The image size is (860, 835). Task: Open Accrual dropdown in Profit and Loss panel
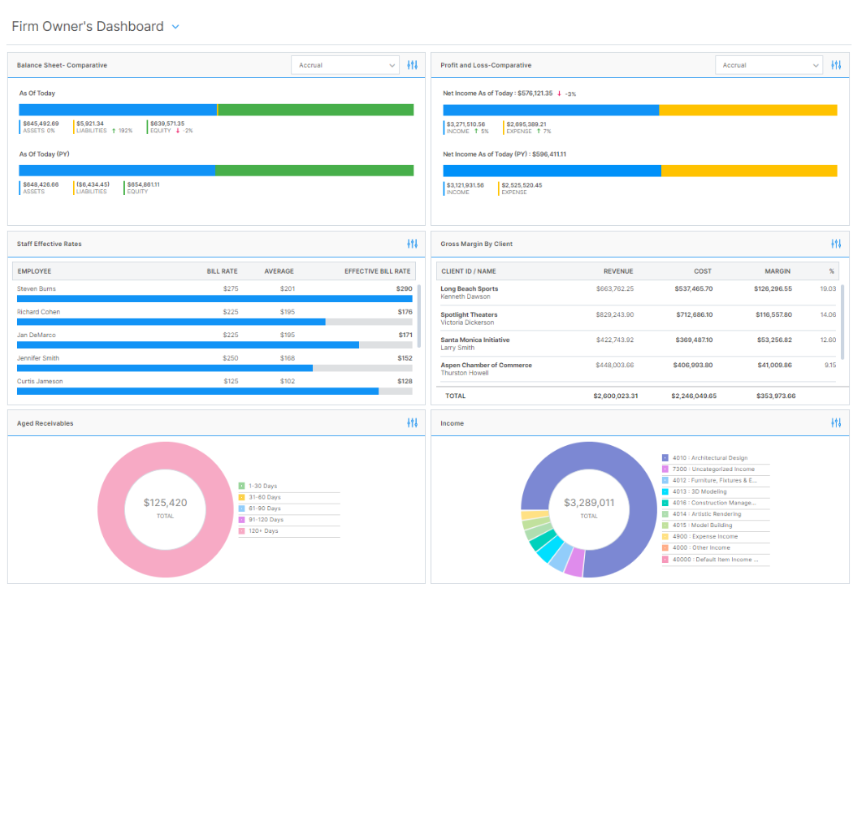769,65
